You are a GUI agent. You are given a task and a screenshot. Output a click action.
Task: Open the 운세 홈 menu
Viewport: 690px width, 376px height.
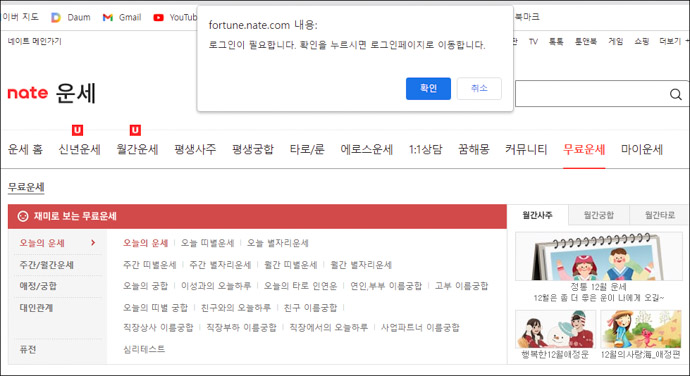click(x=25, y=149)
